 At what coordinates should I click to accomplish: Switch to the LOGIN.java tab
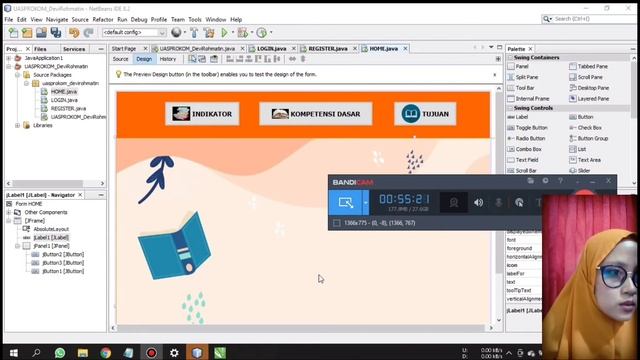tap(271, 49)
